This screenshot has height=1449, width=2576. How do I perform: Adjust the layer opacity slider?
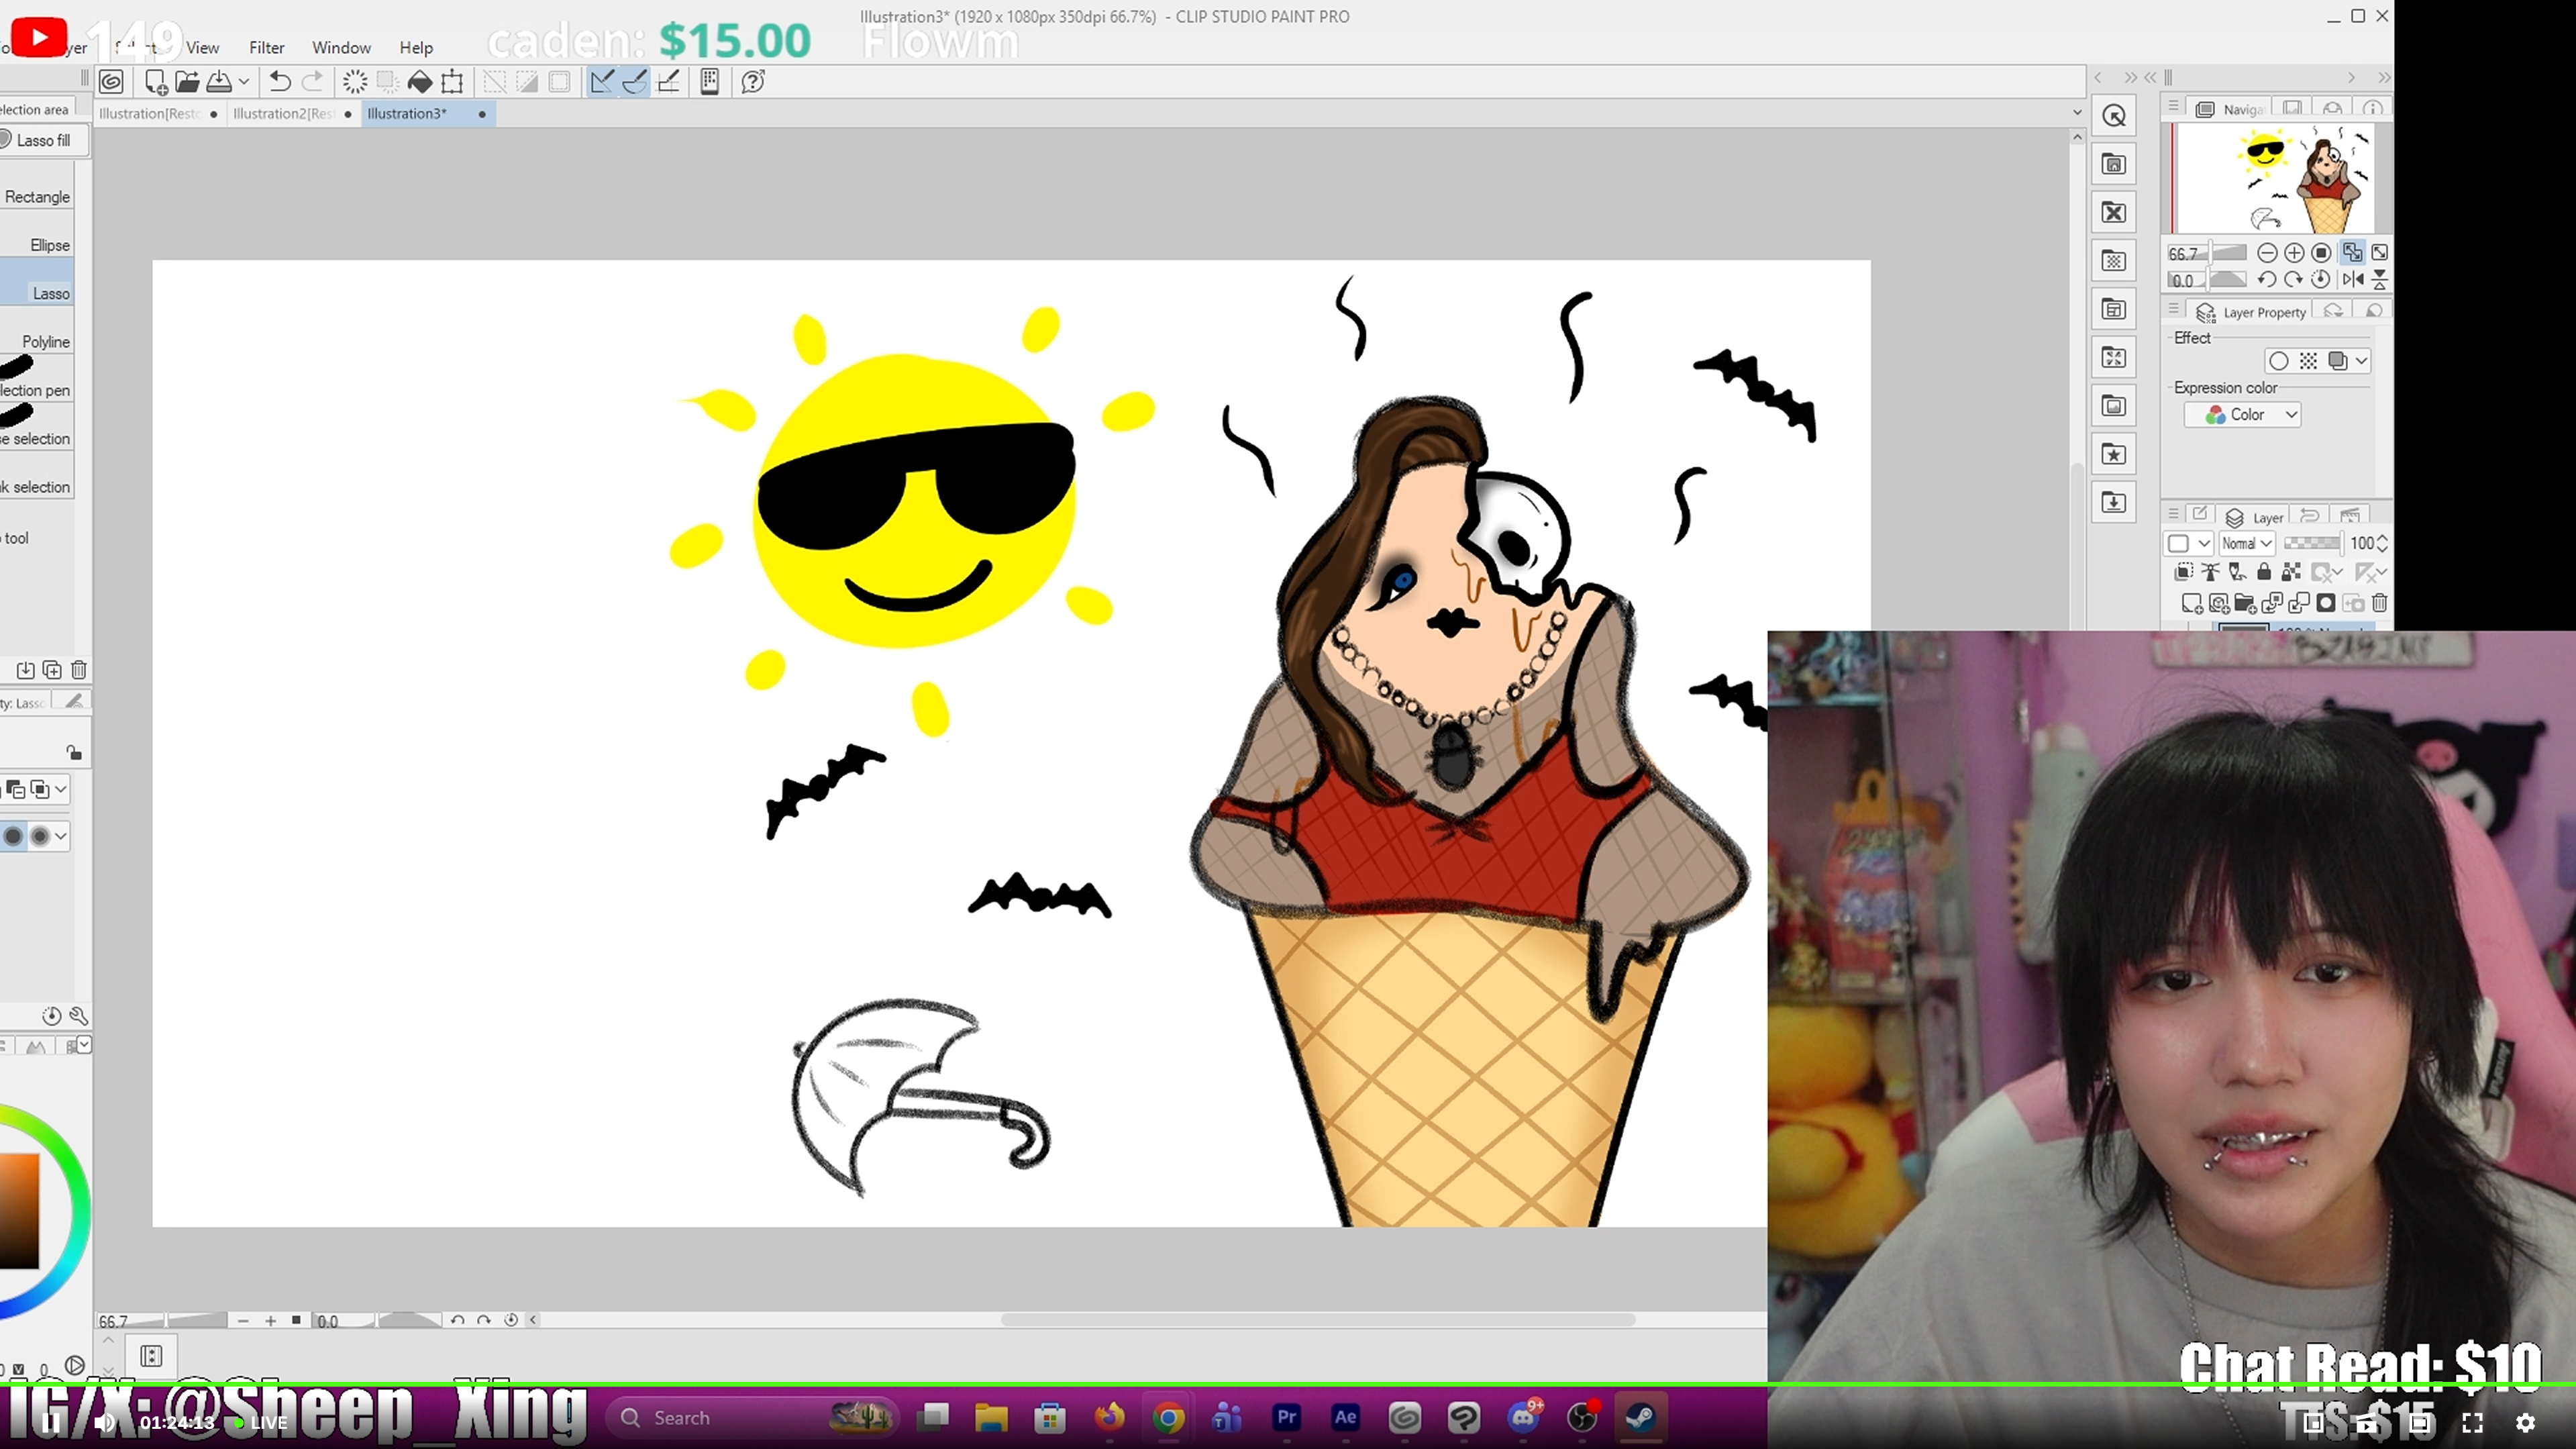[x=2312, y=543]
